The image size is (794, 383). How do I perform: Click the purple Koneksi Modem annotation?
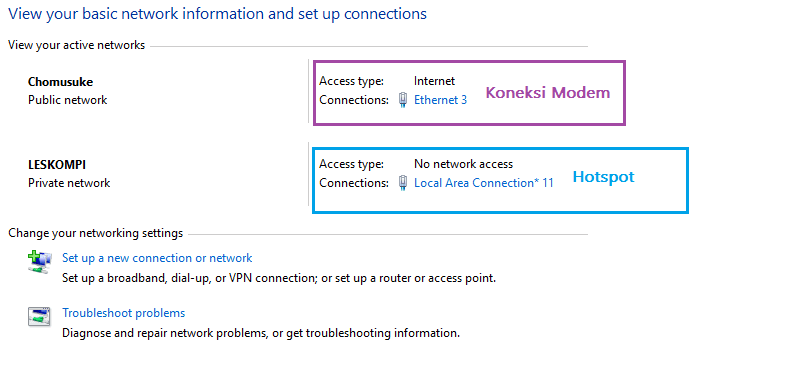548,93
